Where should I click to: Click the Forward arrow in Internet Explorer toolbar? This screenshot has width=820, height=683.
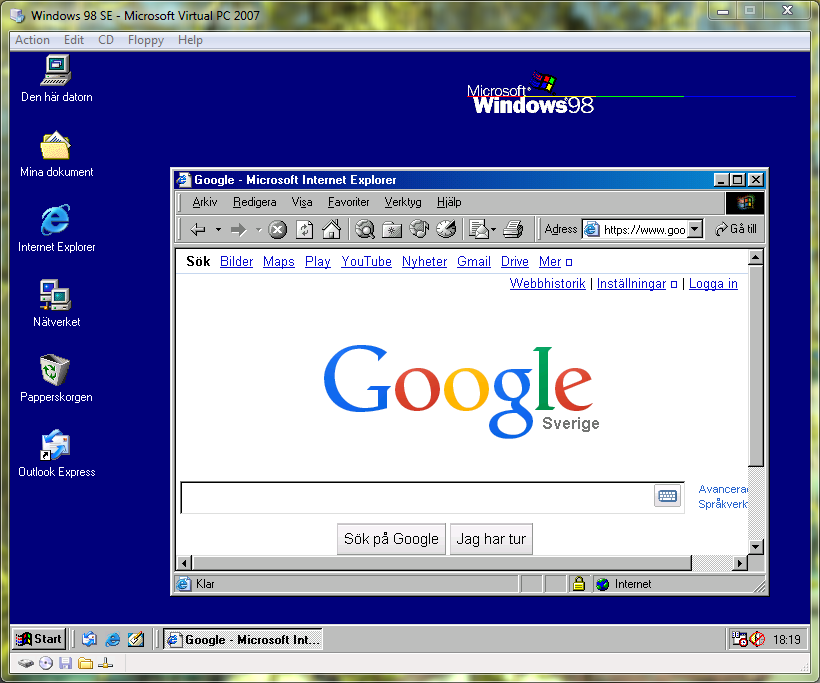click(238, 230)
